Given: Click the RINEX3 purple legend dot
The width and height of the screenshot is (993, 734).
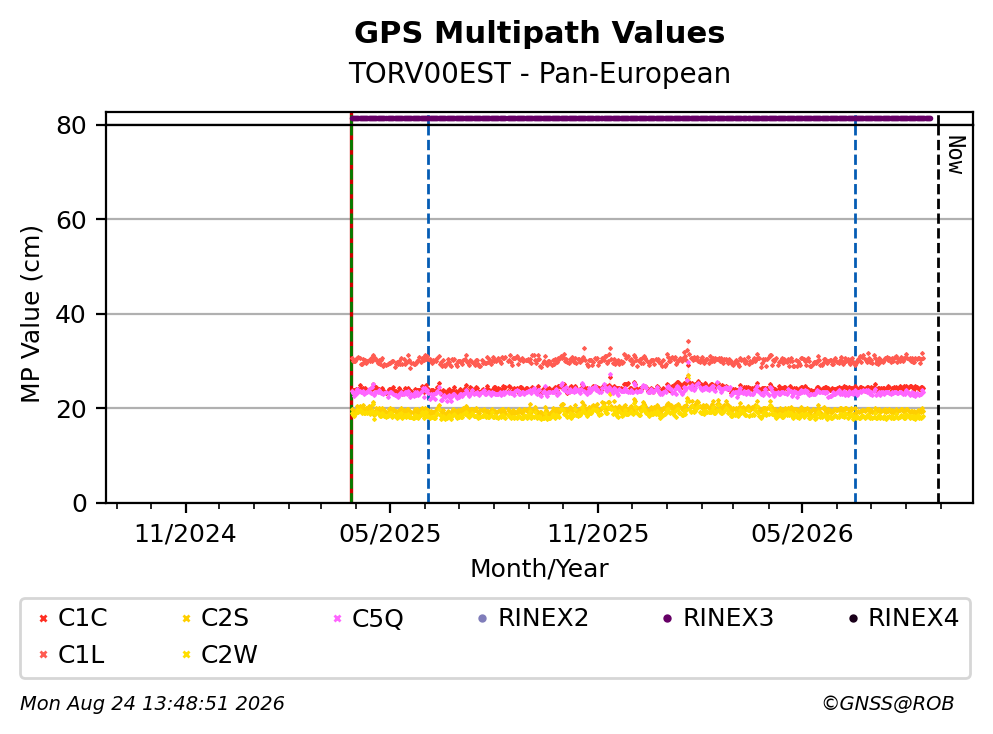Looking at the screenshot, I should (x=667, y=619).
